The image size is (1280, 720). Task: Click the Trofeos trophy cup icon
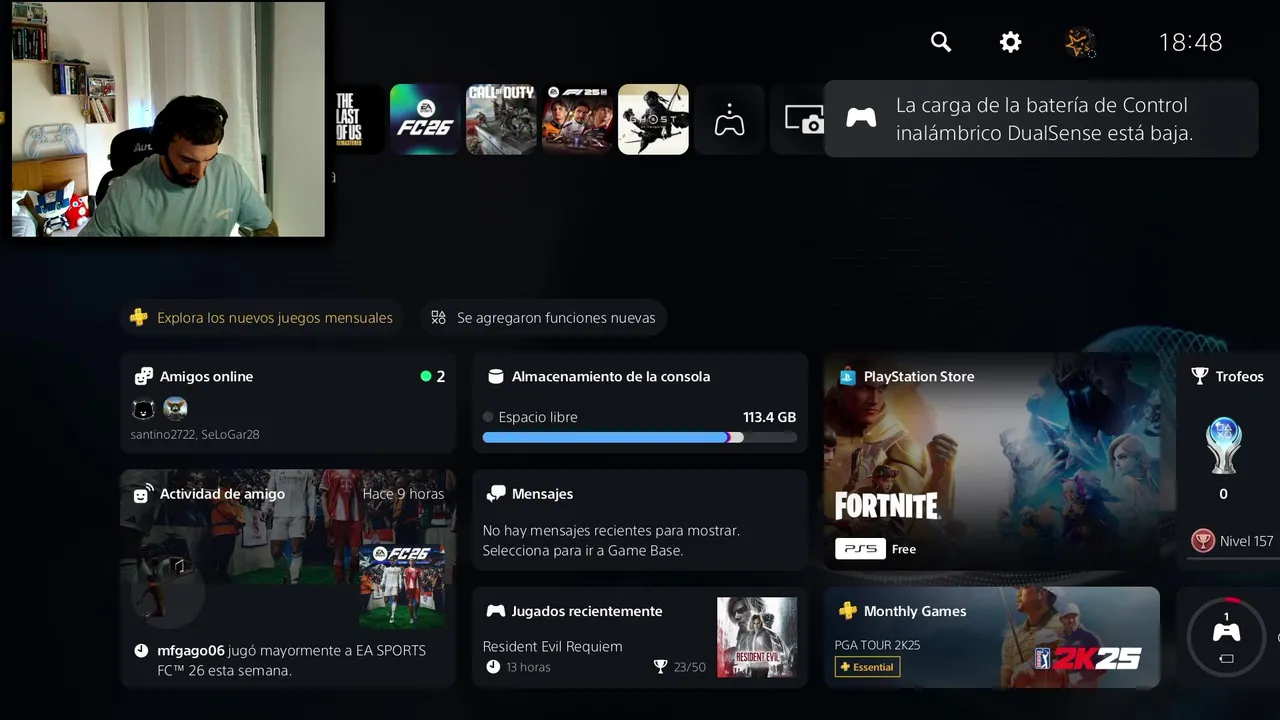pyautogui.click(x=1200, y=376)
